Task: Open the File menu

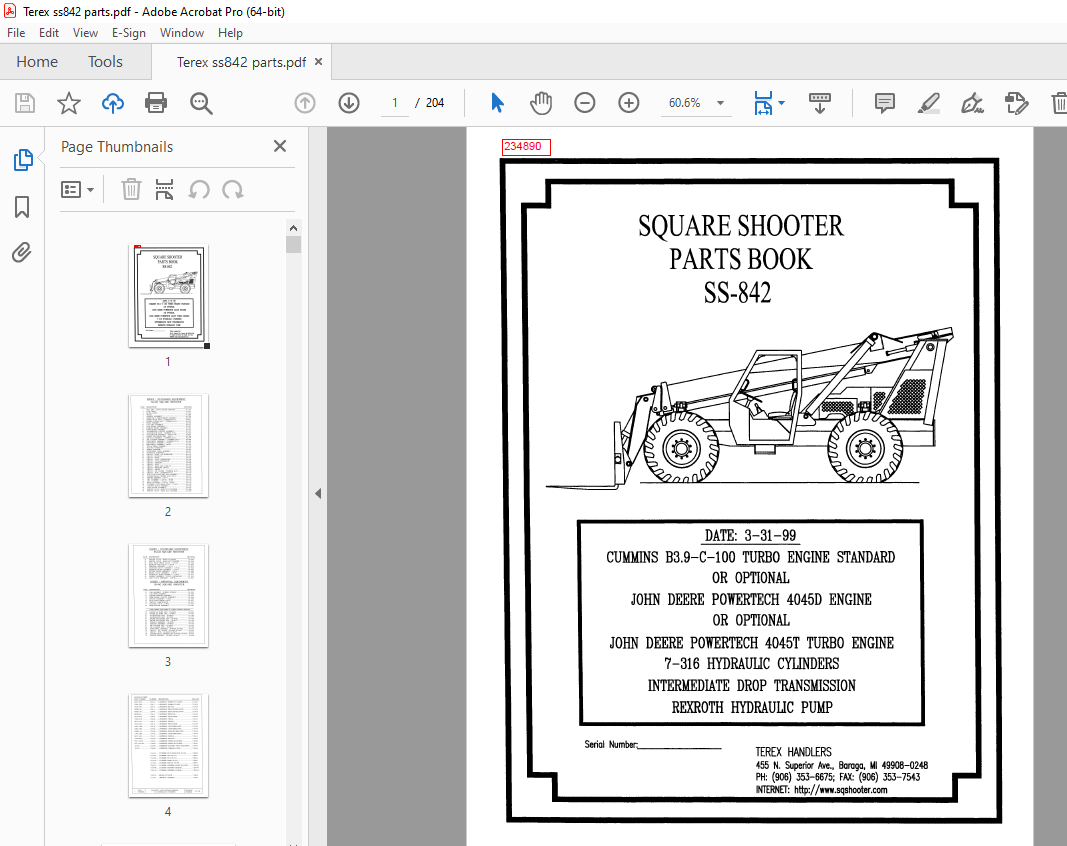Action: click(x=16, y=33)
